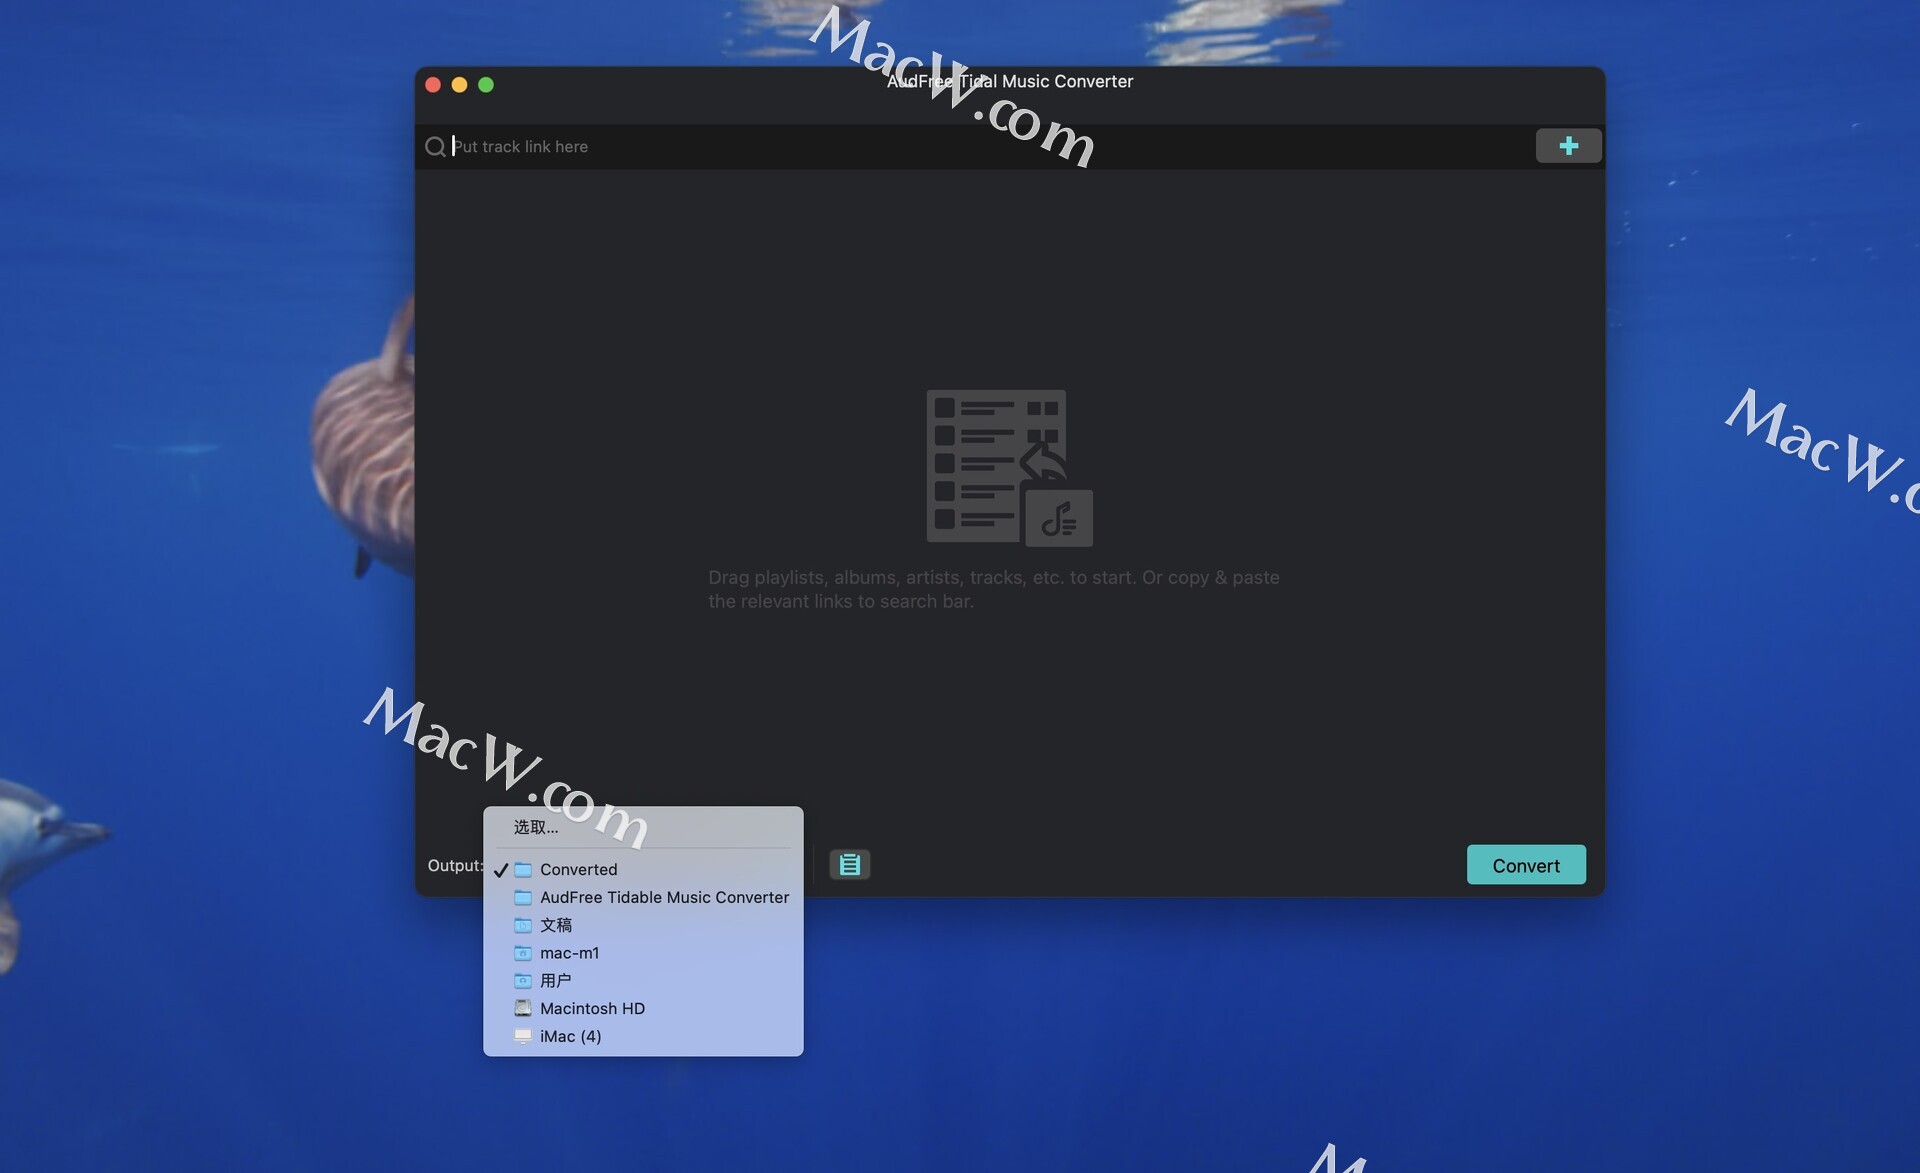Screen dimensions: 1920x1173
Task: Click the AudFree Tidal Music Converter title
Action: point(1009,82)
